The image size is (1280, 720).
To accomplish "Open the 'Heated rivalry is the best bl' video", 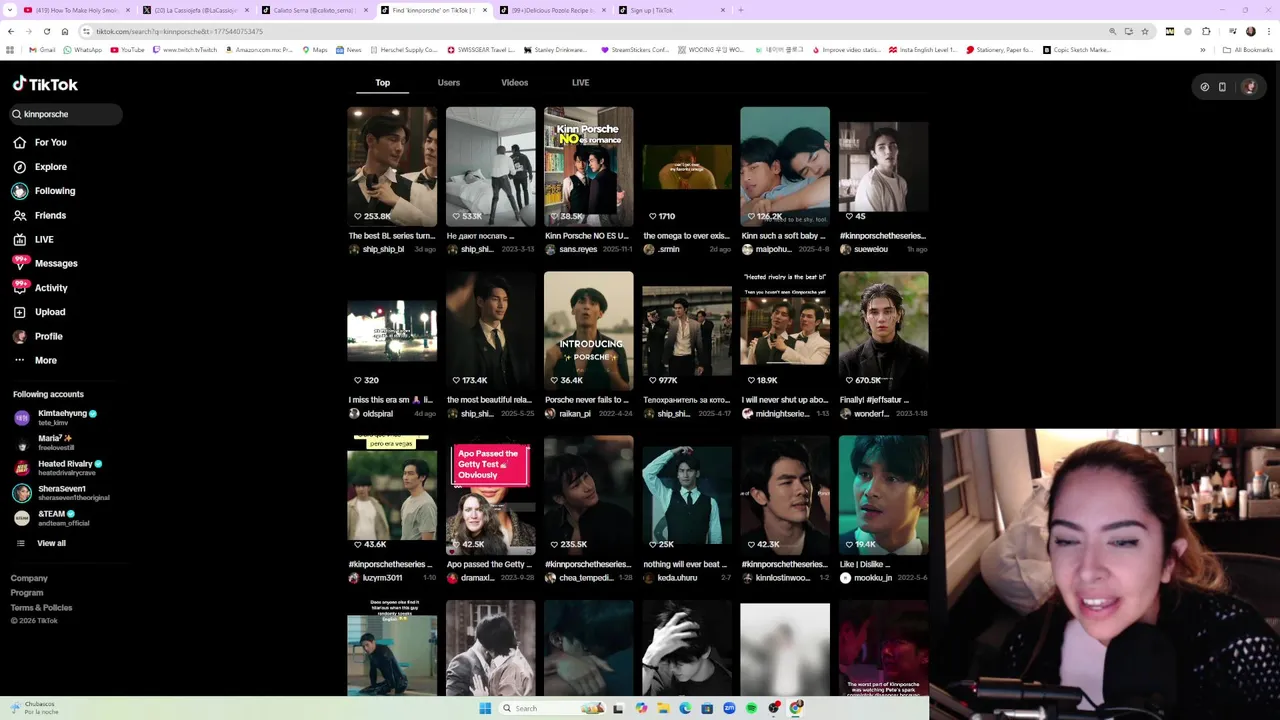I will (x=785, y=330).
